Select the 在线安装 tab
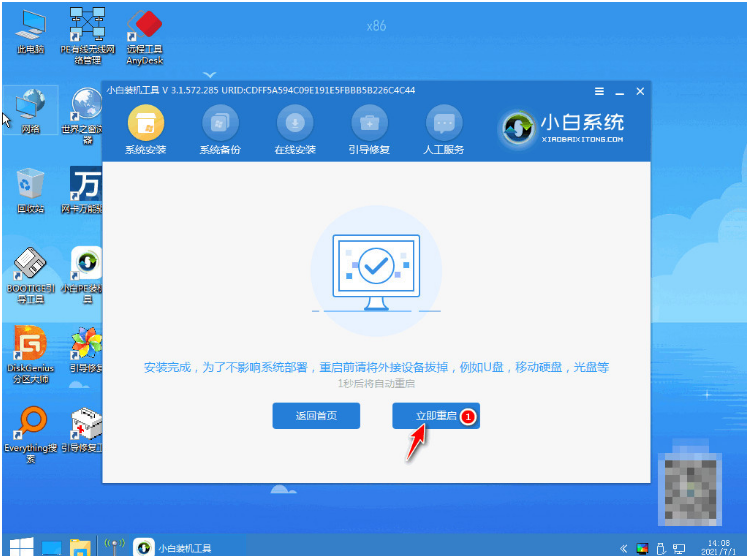 tap(295, 130)
